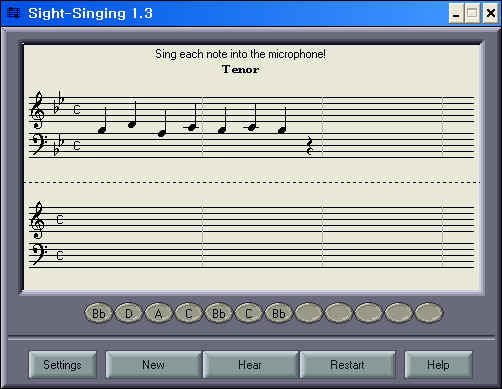Click the app icon in the title bar

coord(14,13)
